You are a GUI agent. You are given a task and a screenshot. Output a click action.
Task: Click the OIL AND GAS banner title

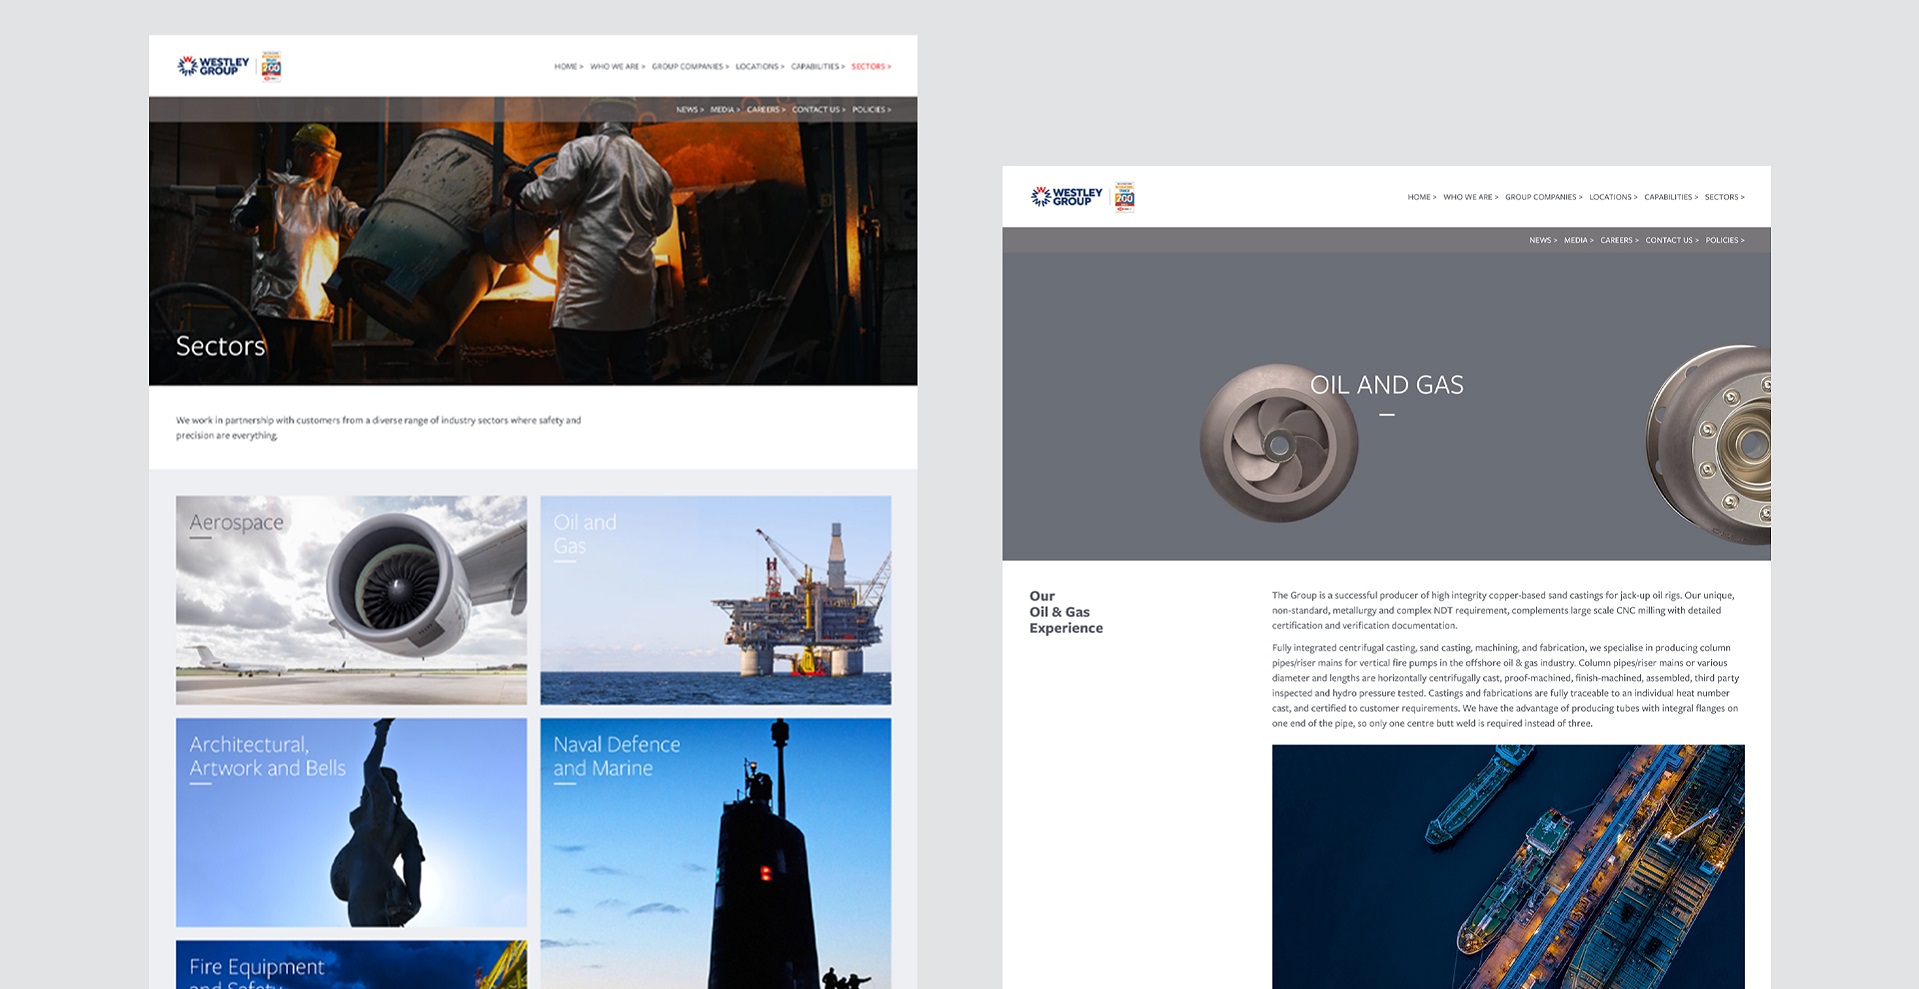[1387, 385]
